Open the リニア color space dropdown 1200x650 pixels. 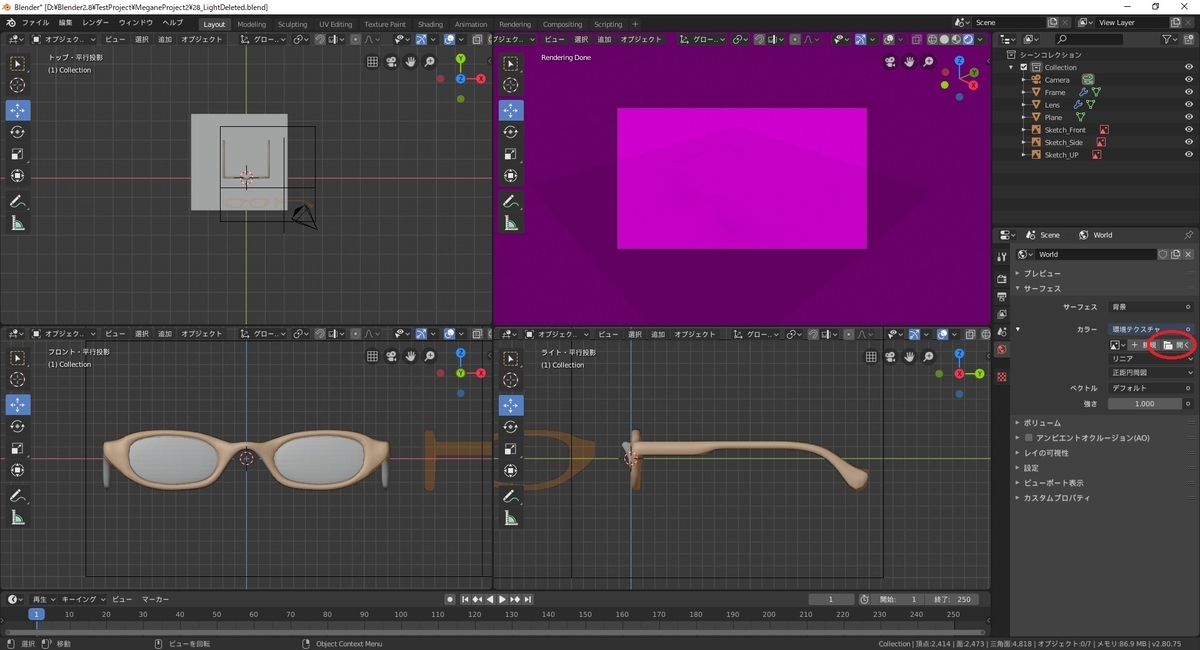coord(1151,358)
